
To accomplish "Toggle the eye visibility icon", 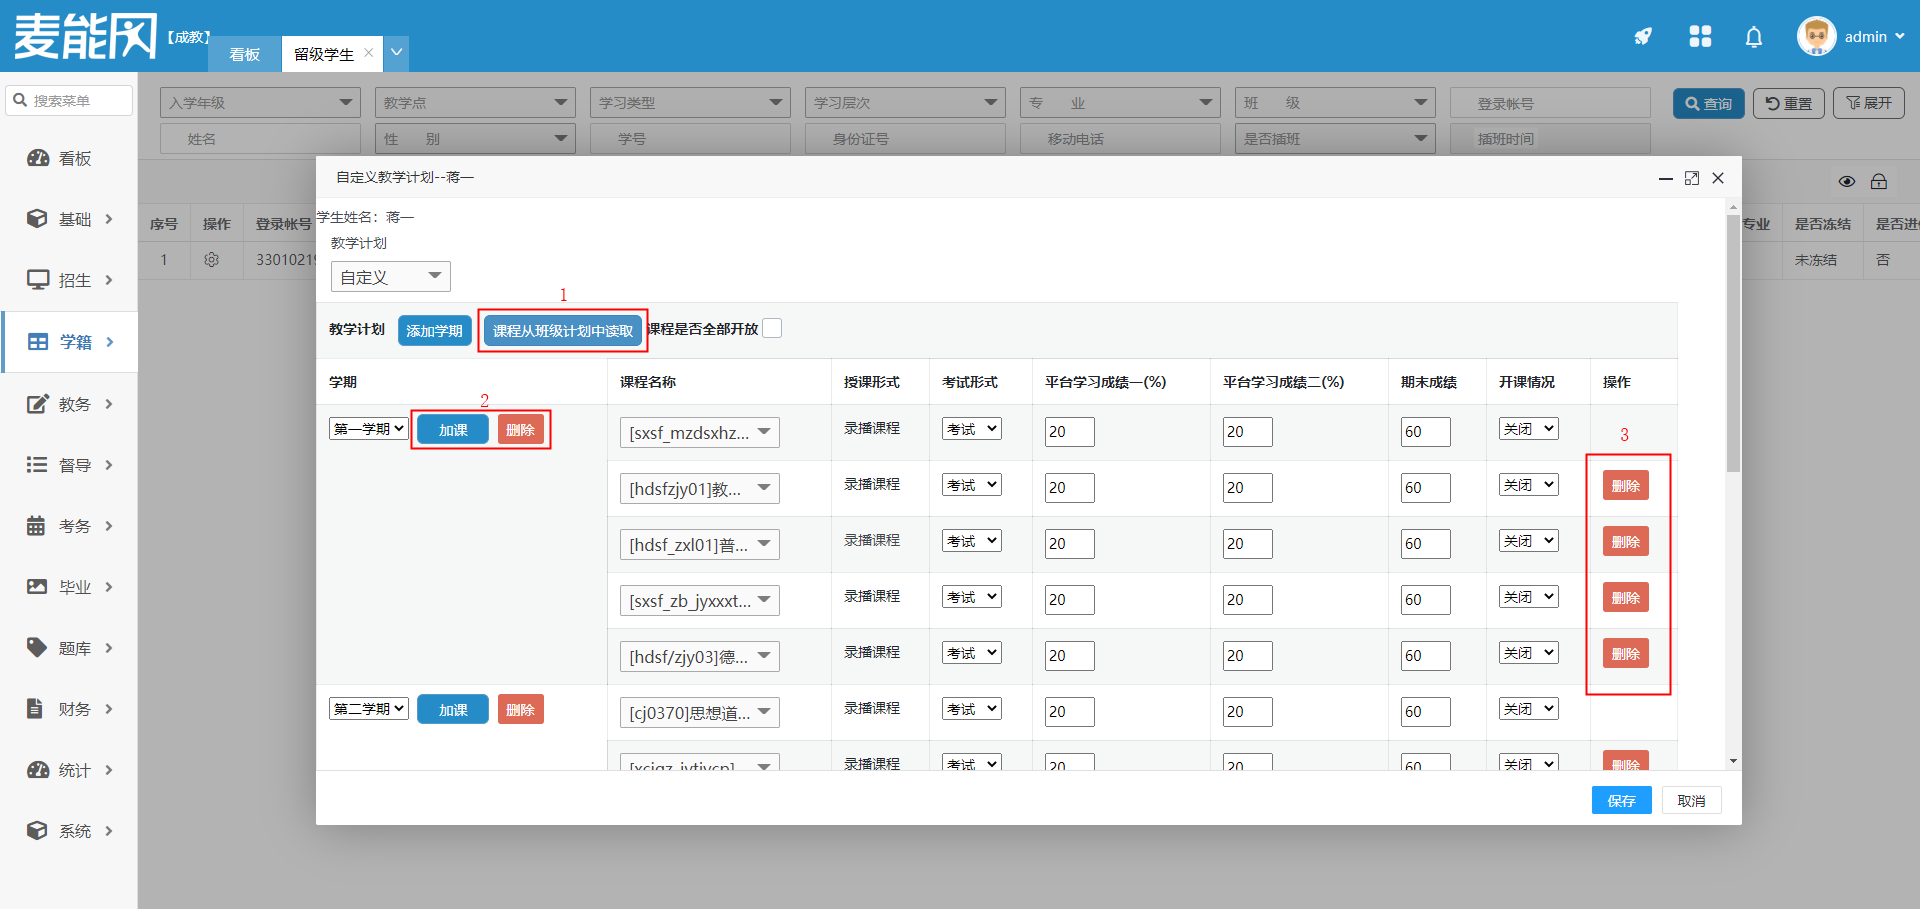I will 1847,181.
